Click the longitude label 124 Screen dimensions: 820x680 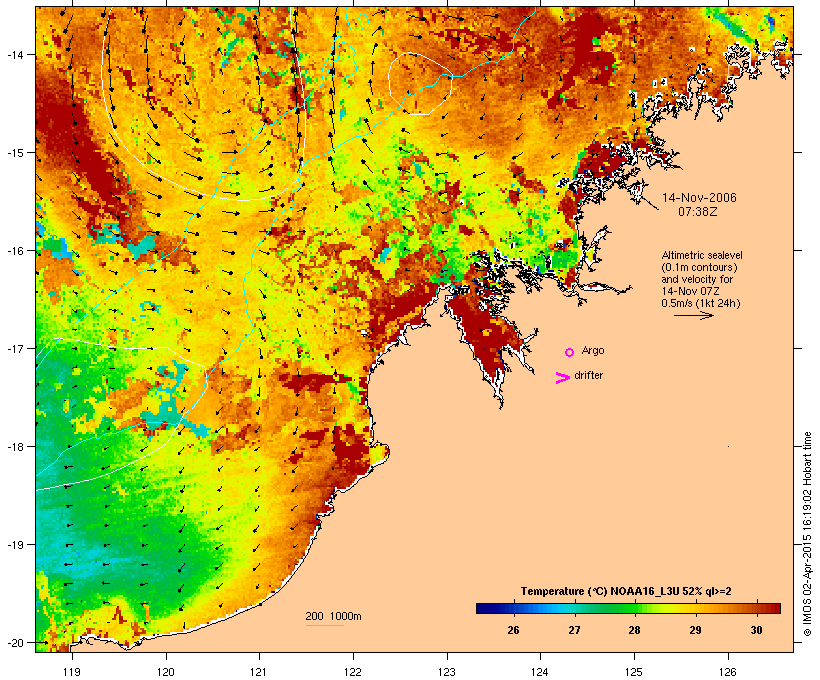(x=540, y=672)
